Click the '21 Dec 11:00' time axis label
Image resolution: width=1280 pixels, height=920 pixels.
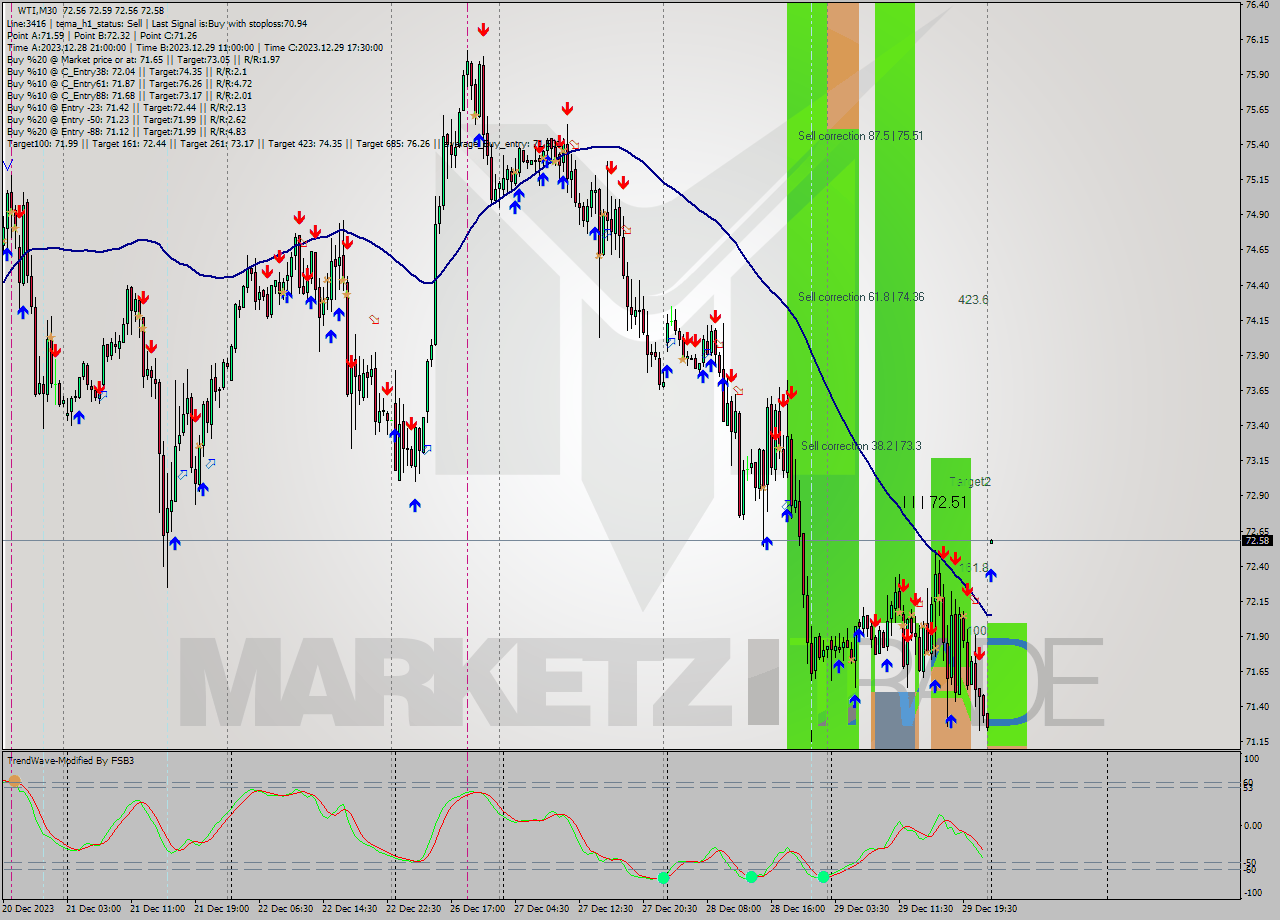(x=158, y=909)
